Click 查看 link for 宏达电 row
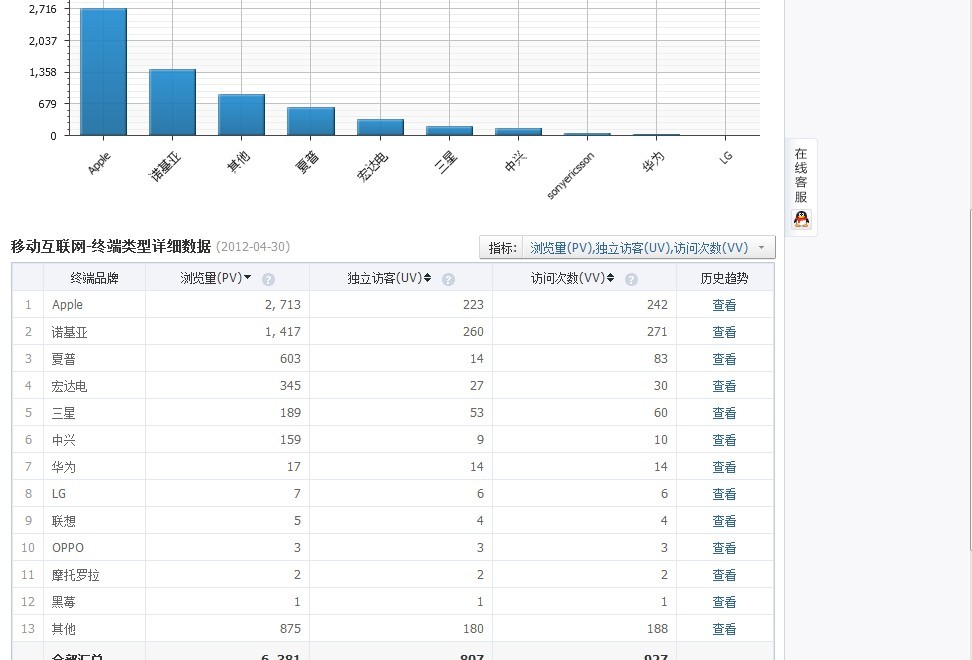Screen dimensions: 972x660 (724, 386)
